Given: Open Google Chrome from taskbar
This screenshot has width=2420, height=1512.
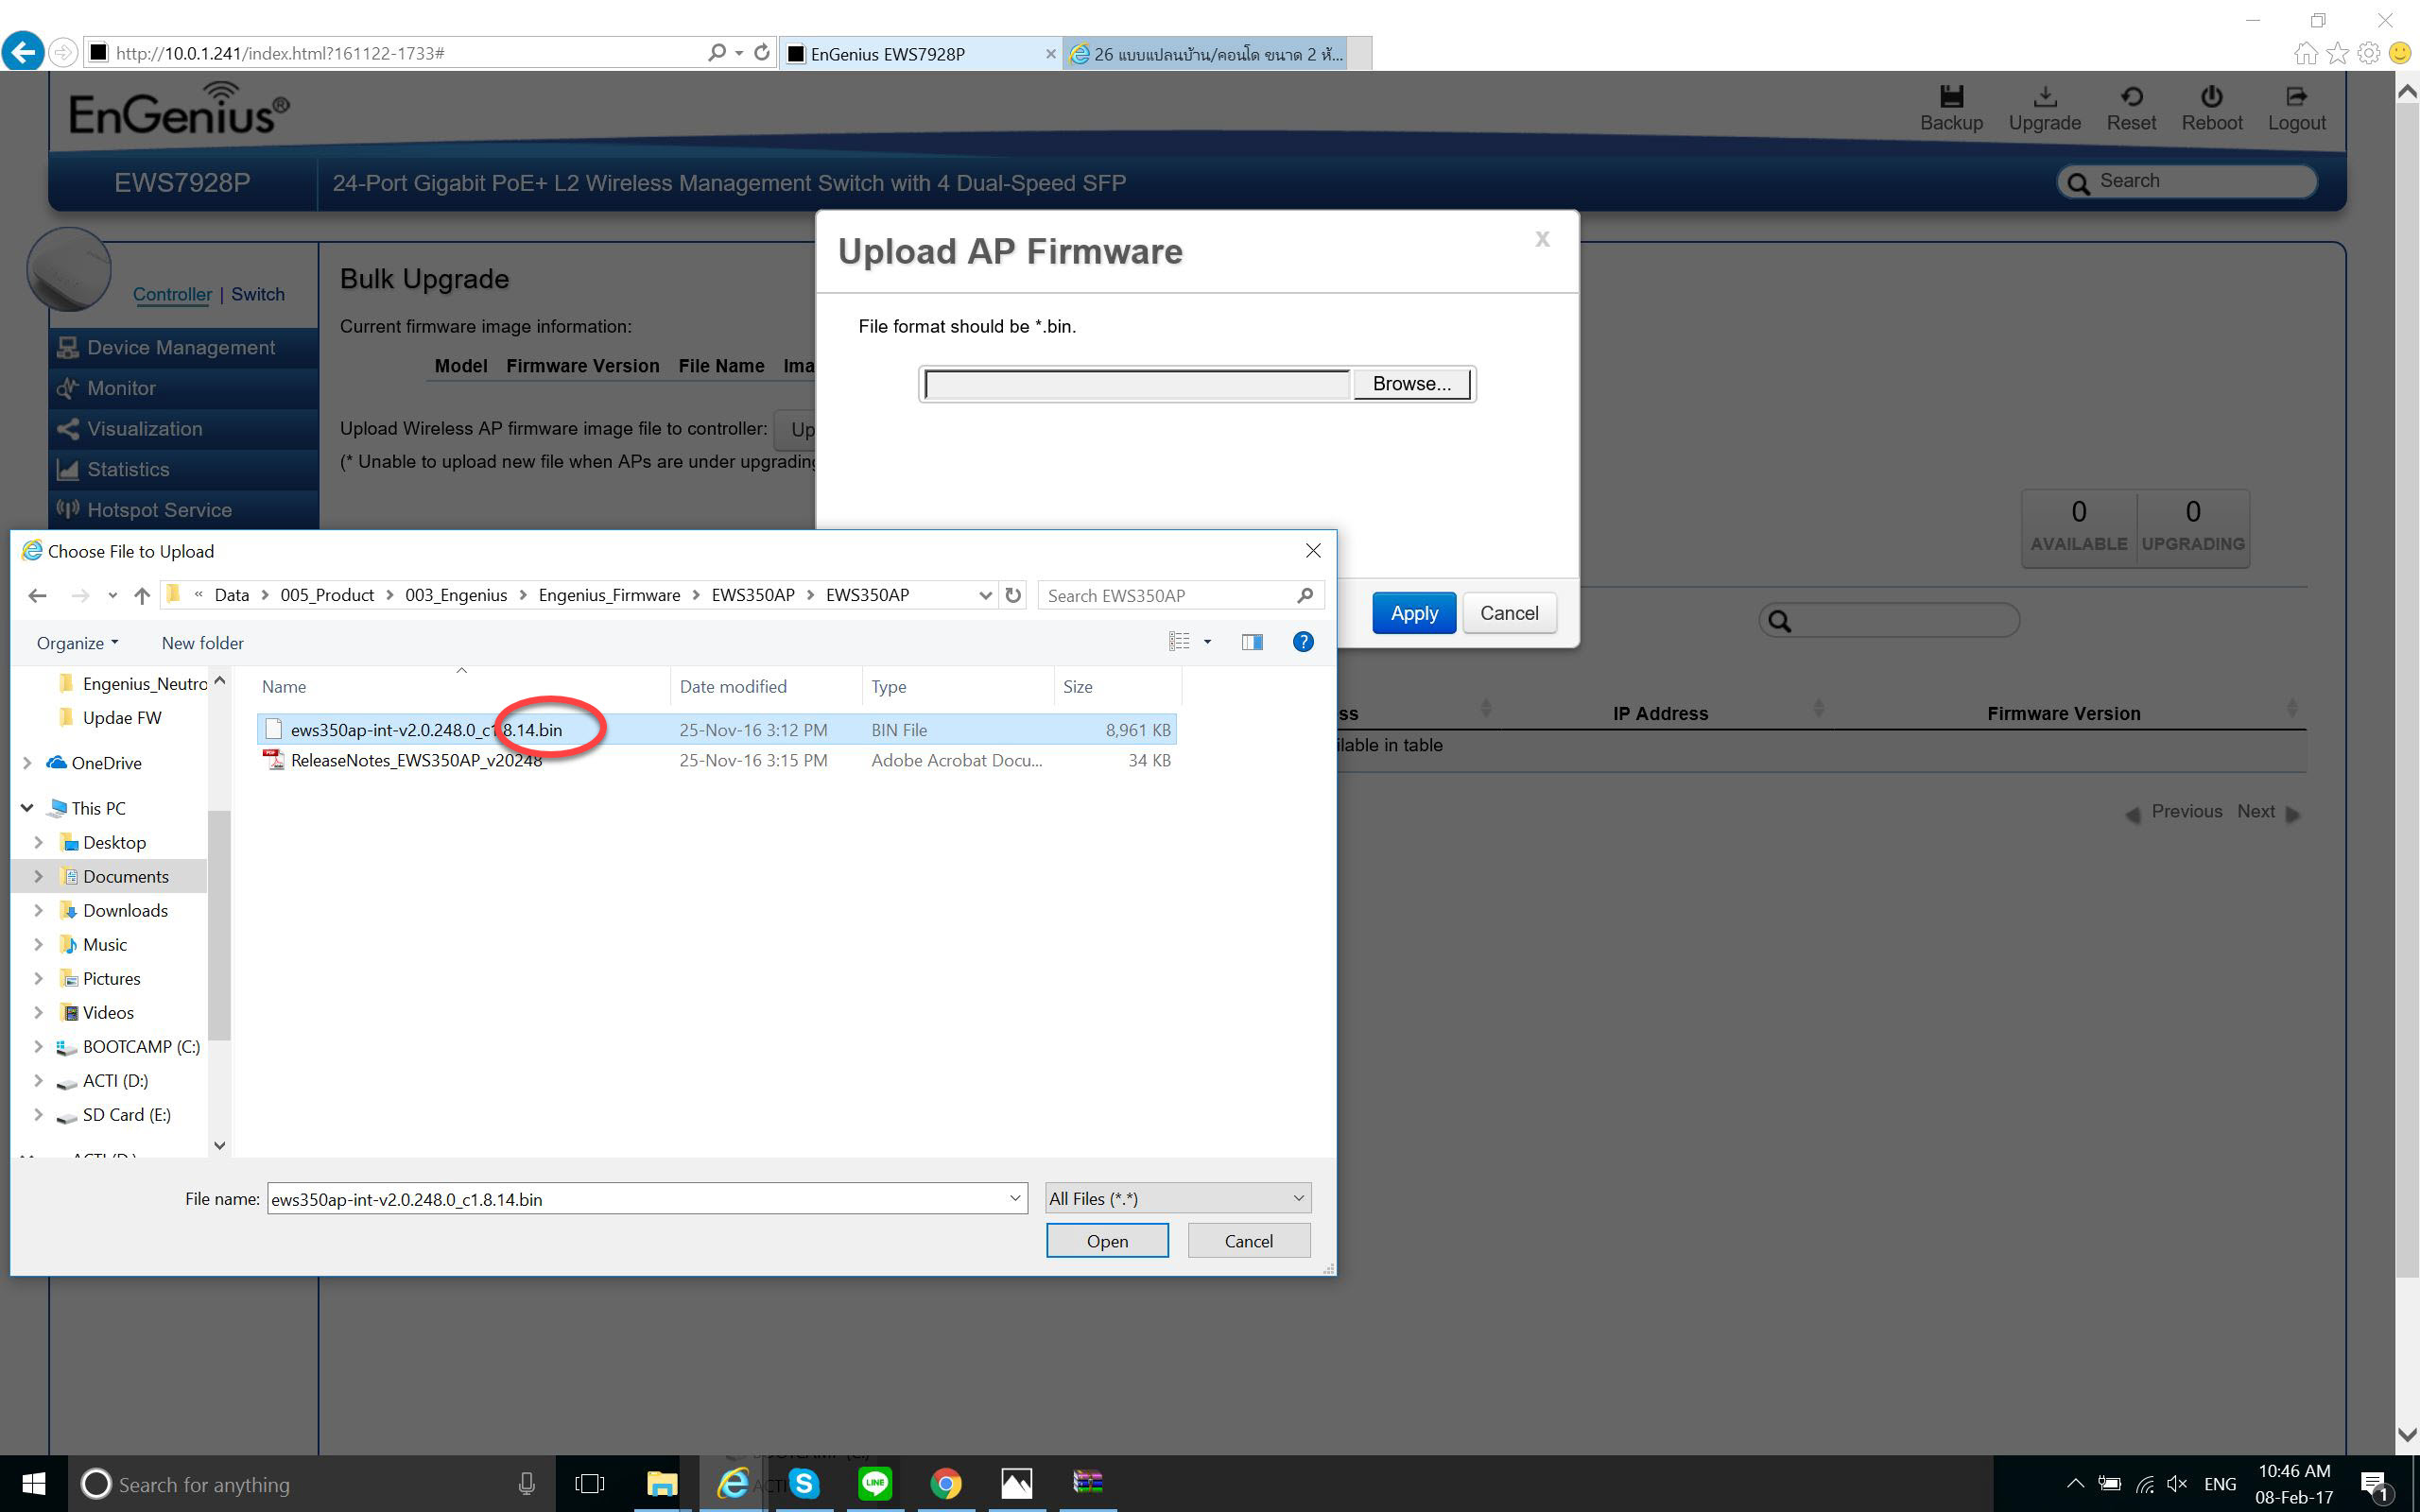Looking at the screenshot, I should coord(946,1484).
